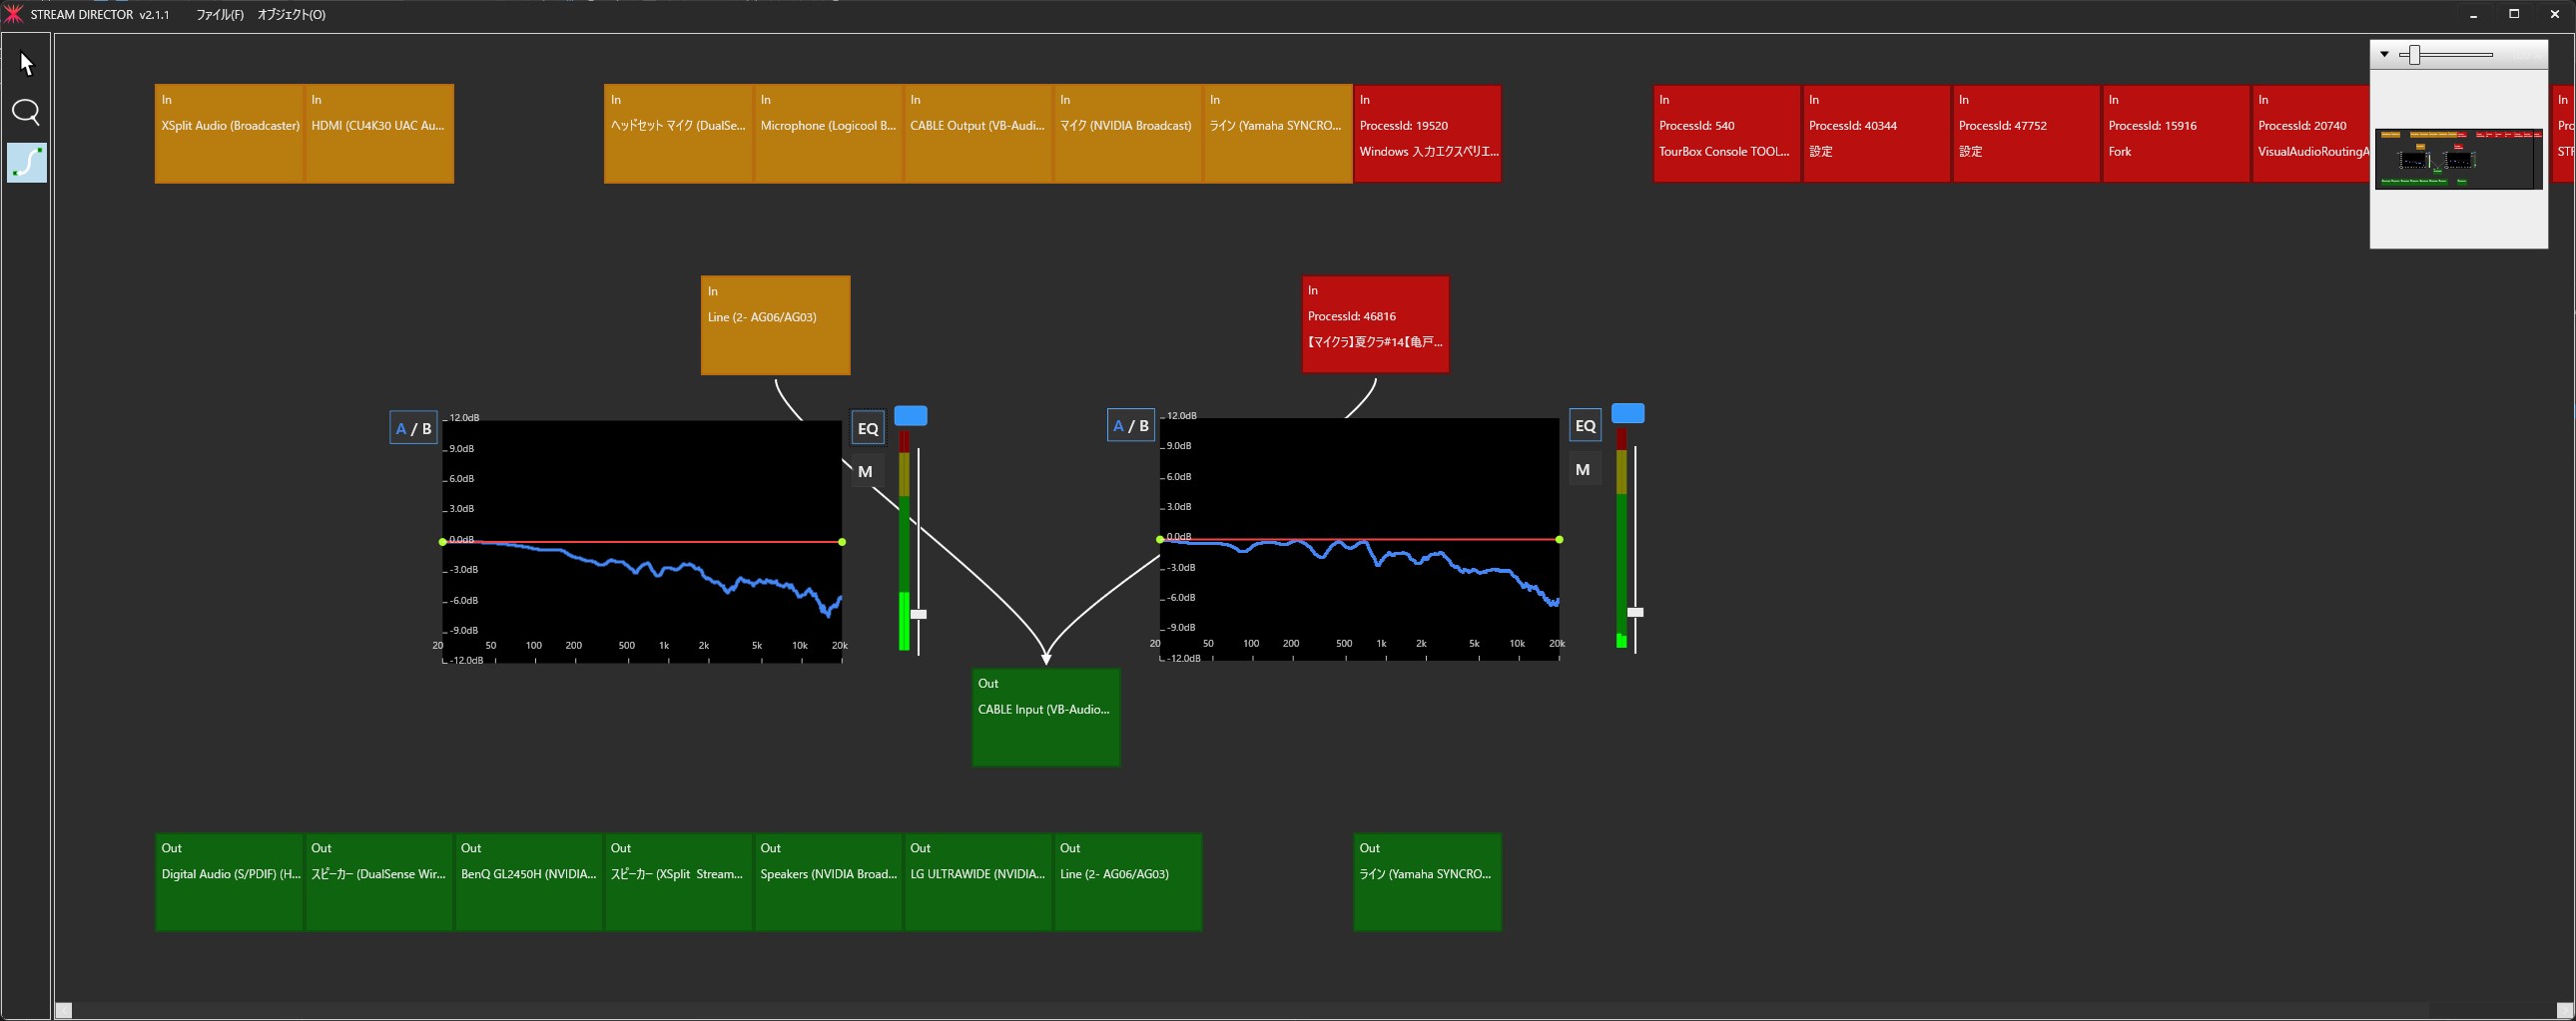
Task: Click left equalizer volume fader handle
Action: [919, 614]
